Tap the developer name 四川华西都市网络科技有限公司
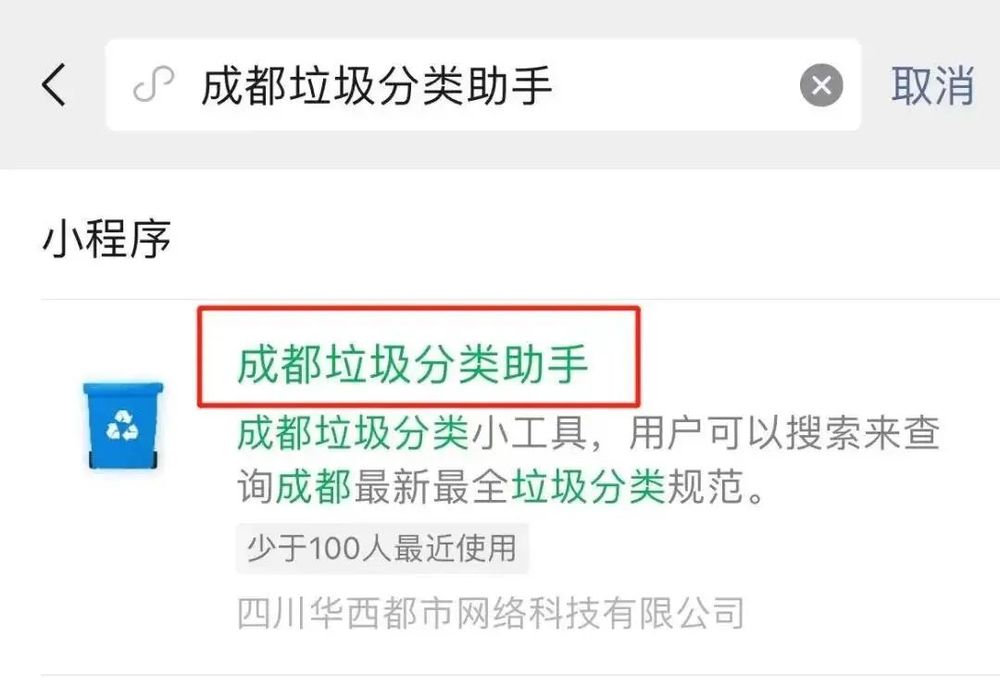This screenshot has height=699, width=1000. coord(490,613)
